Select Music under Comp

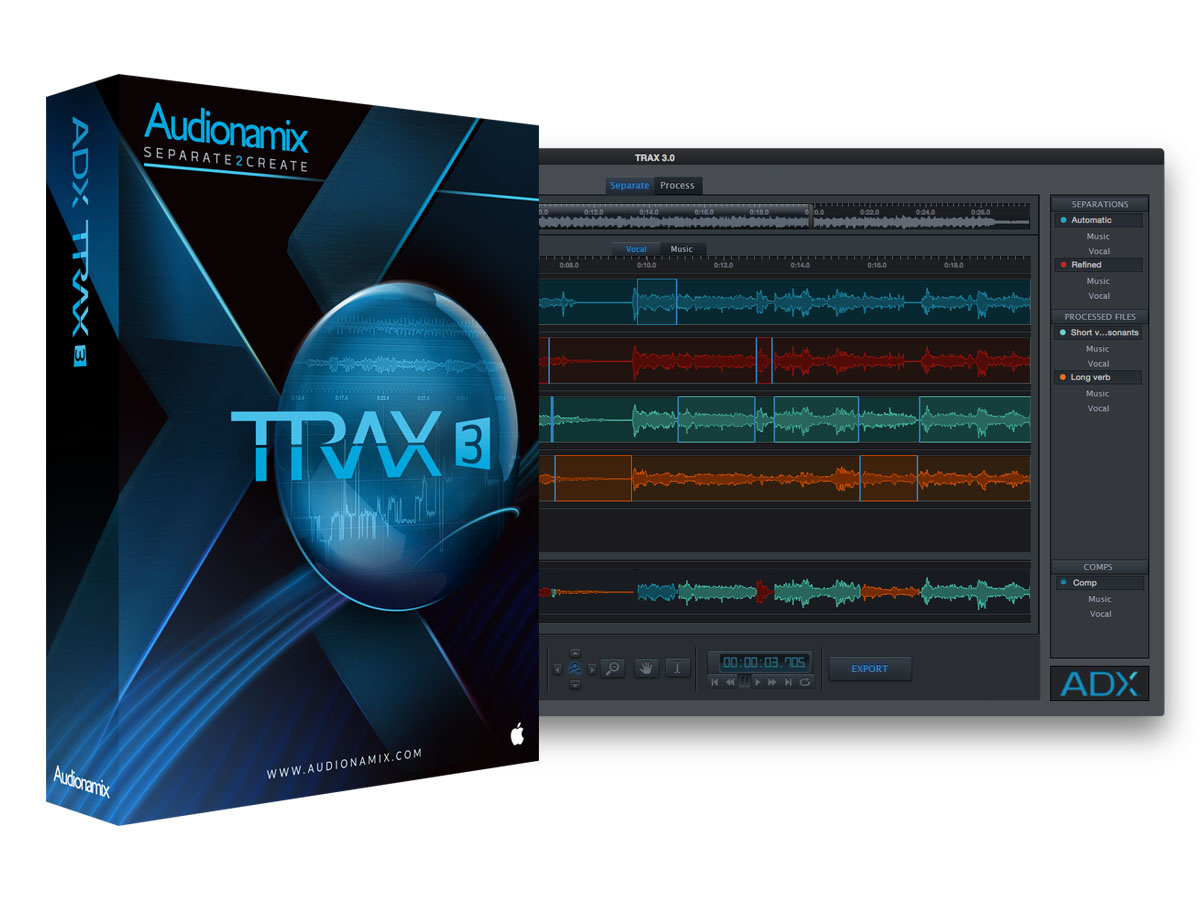pyautogui.click(x=1099, y=599)
